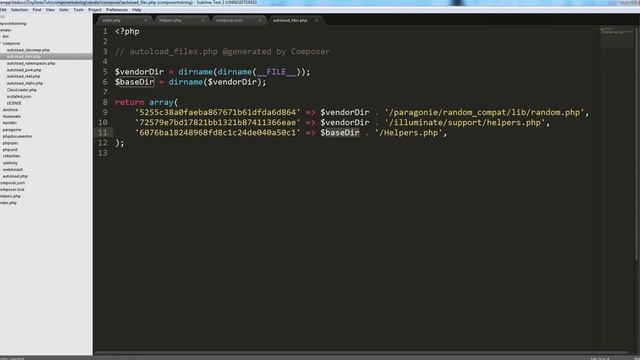Expand the sebastian folder in sidebar
Screen dimensions: 640x360
click(x=11, y=156)
